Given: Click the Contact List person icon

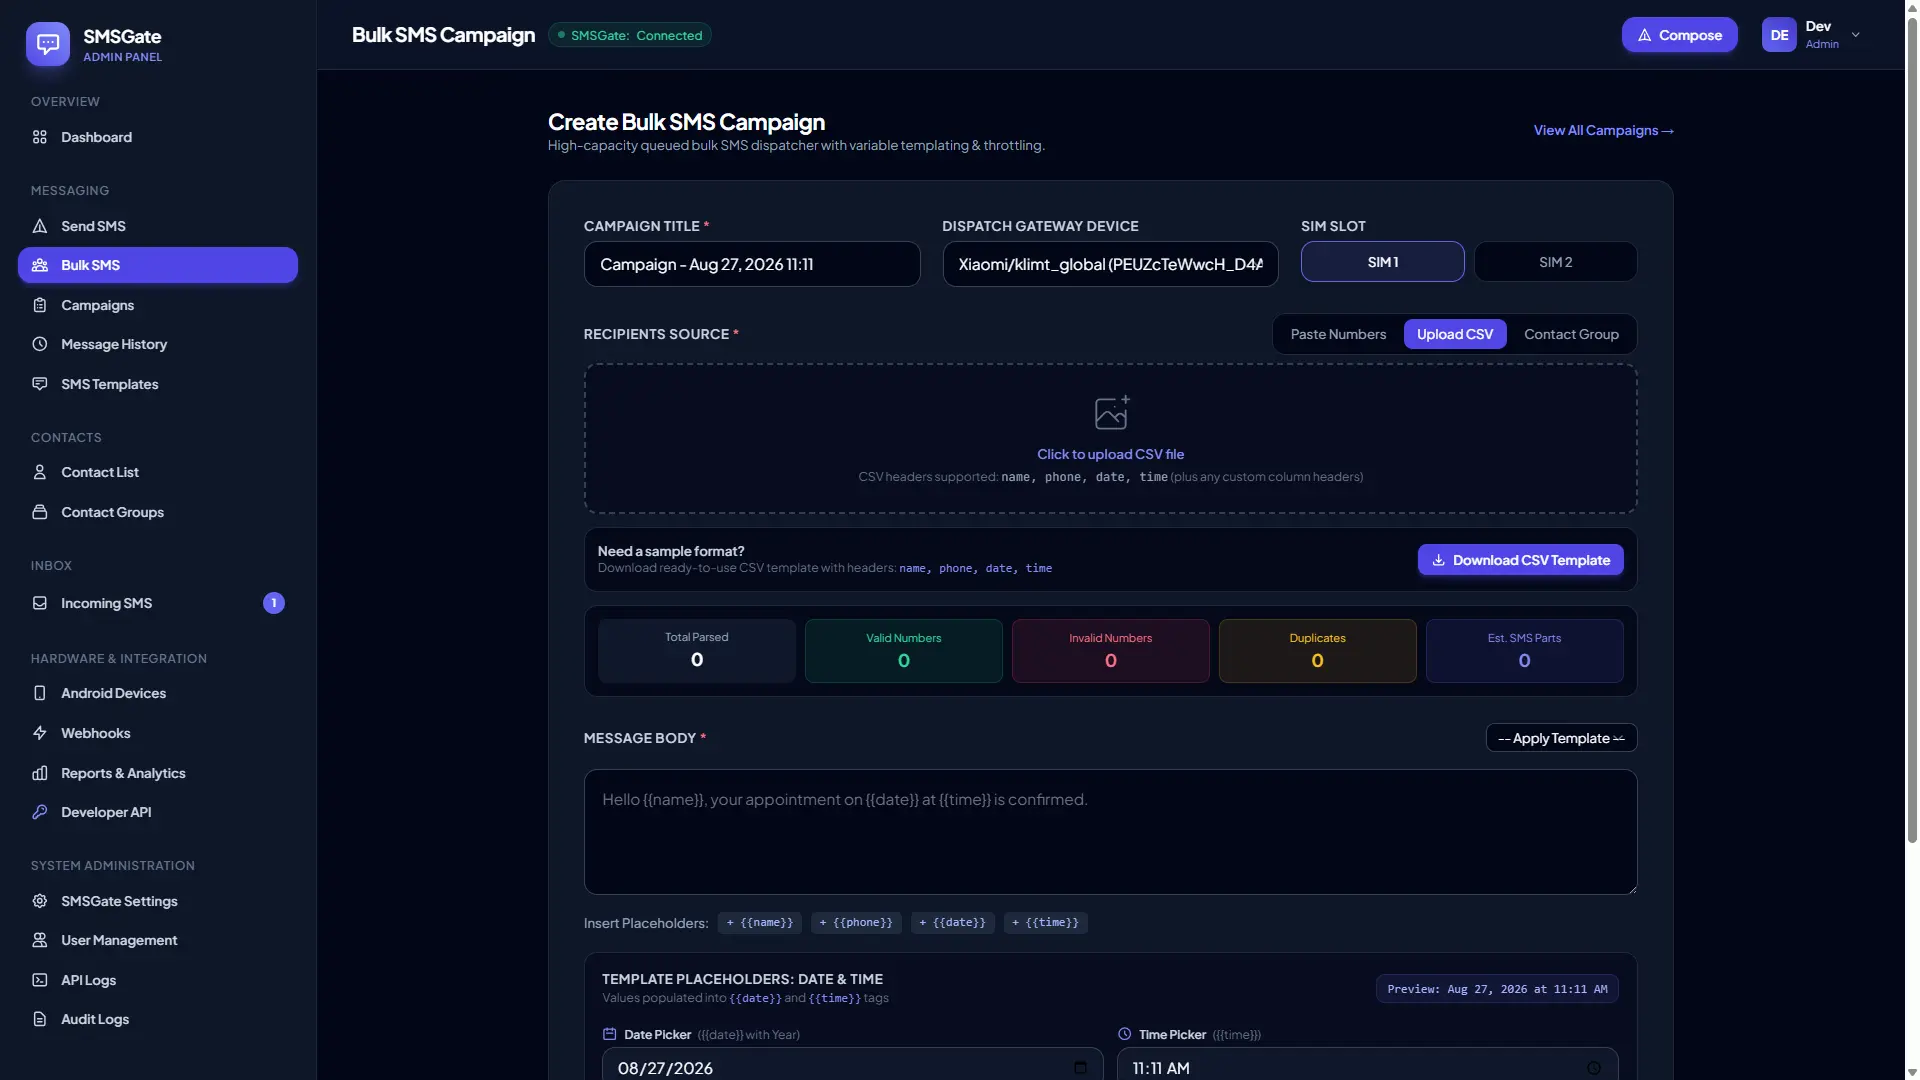Looking at the screenshot, I should 40,472.
